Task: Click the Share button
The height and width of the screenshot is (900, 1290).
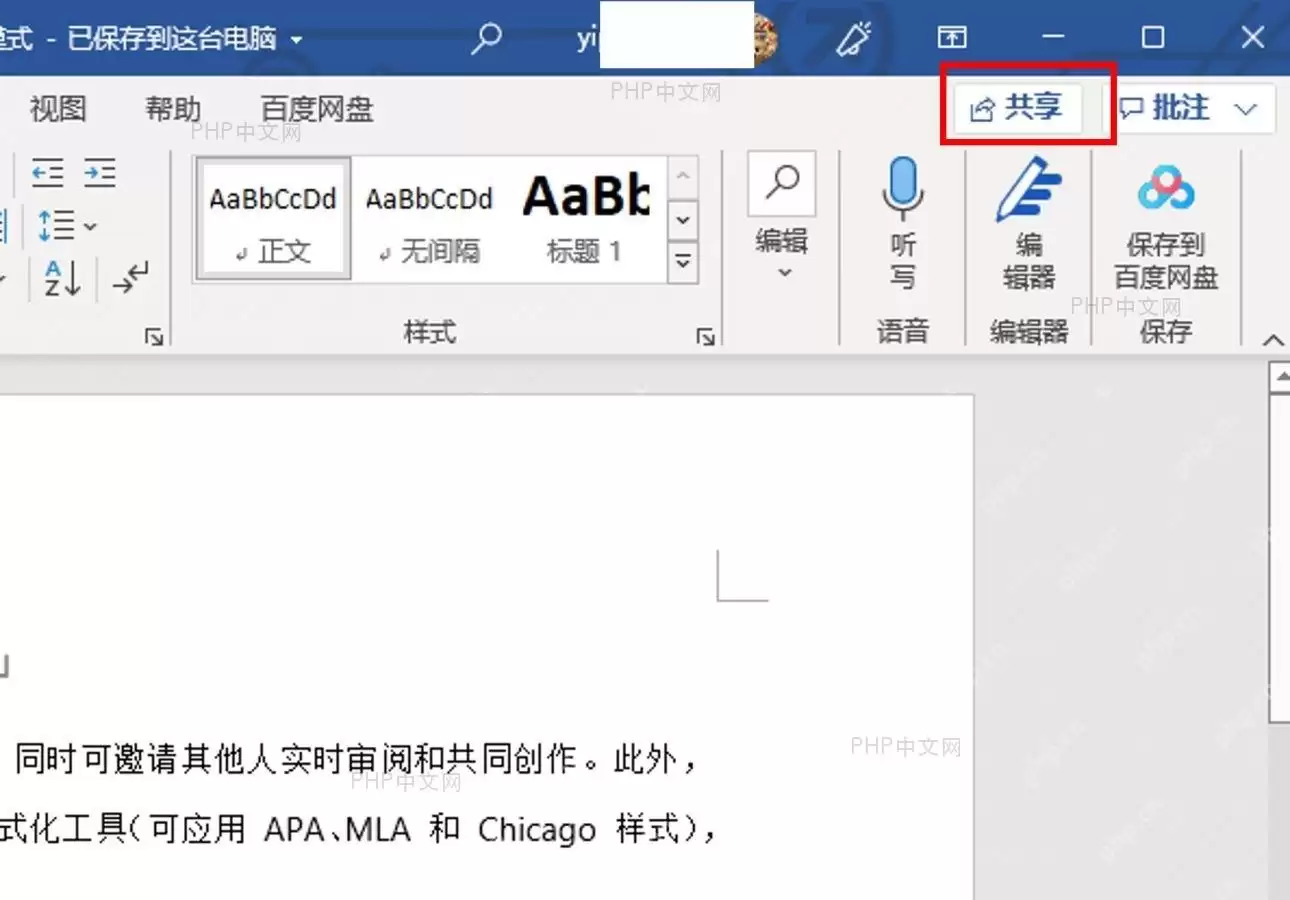Action: point(1016,108)
